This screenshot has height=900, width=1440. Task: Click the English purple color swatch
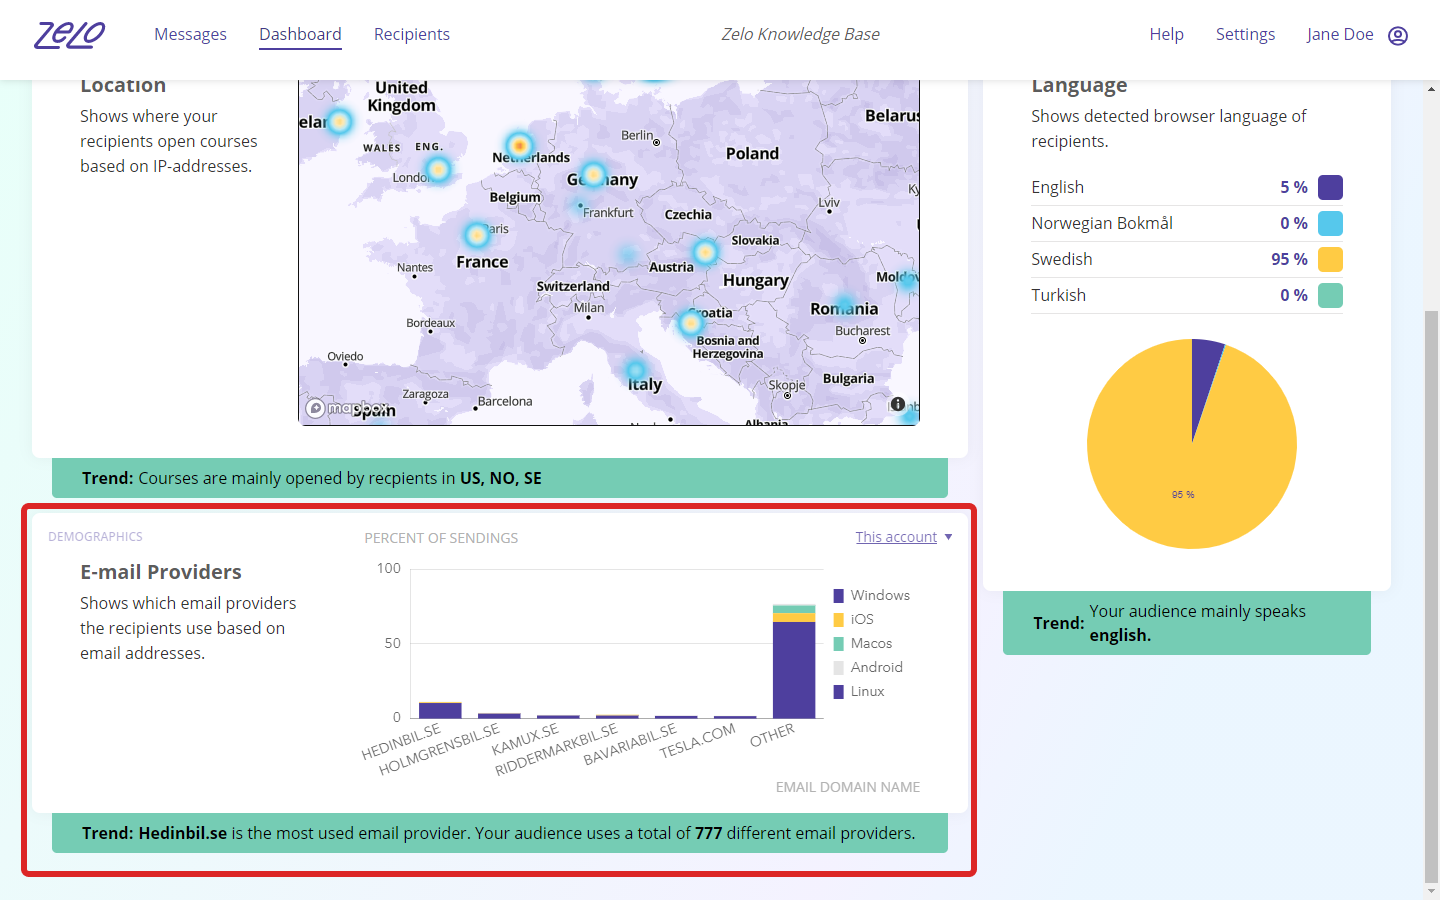pos(1330,187)
